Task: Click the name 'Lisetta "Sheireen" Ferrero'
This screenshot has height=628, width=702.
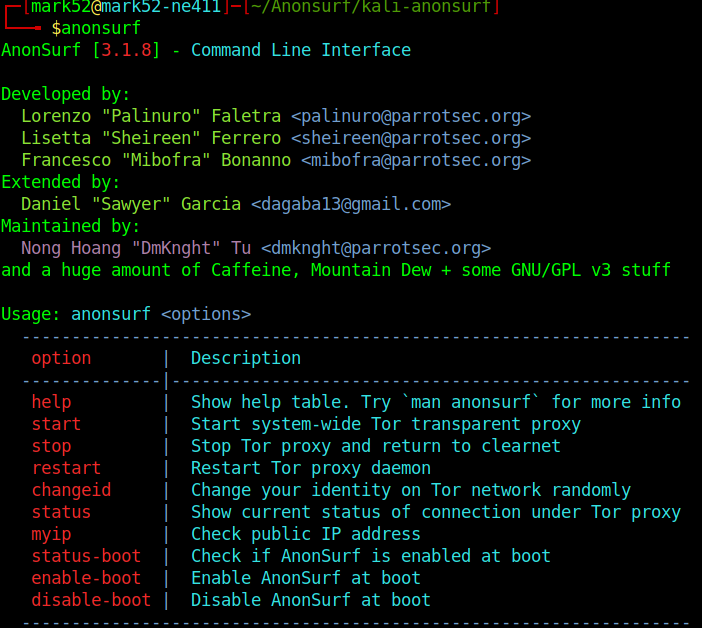Action: (151, 138)
